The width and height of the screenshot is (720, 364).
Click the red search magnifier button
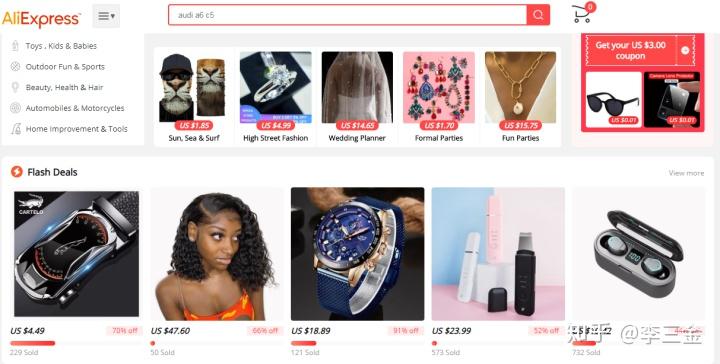click(538, 15)
